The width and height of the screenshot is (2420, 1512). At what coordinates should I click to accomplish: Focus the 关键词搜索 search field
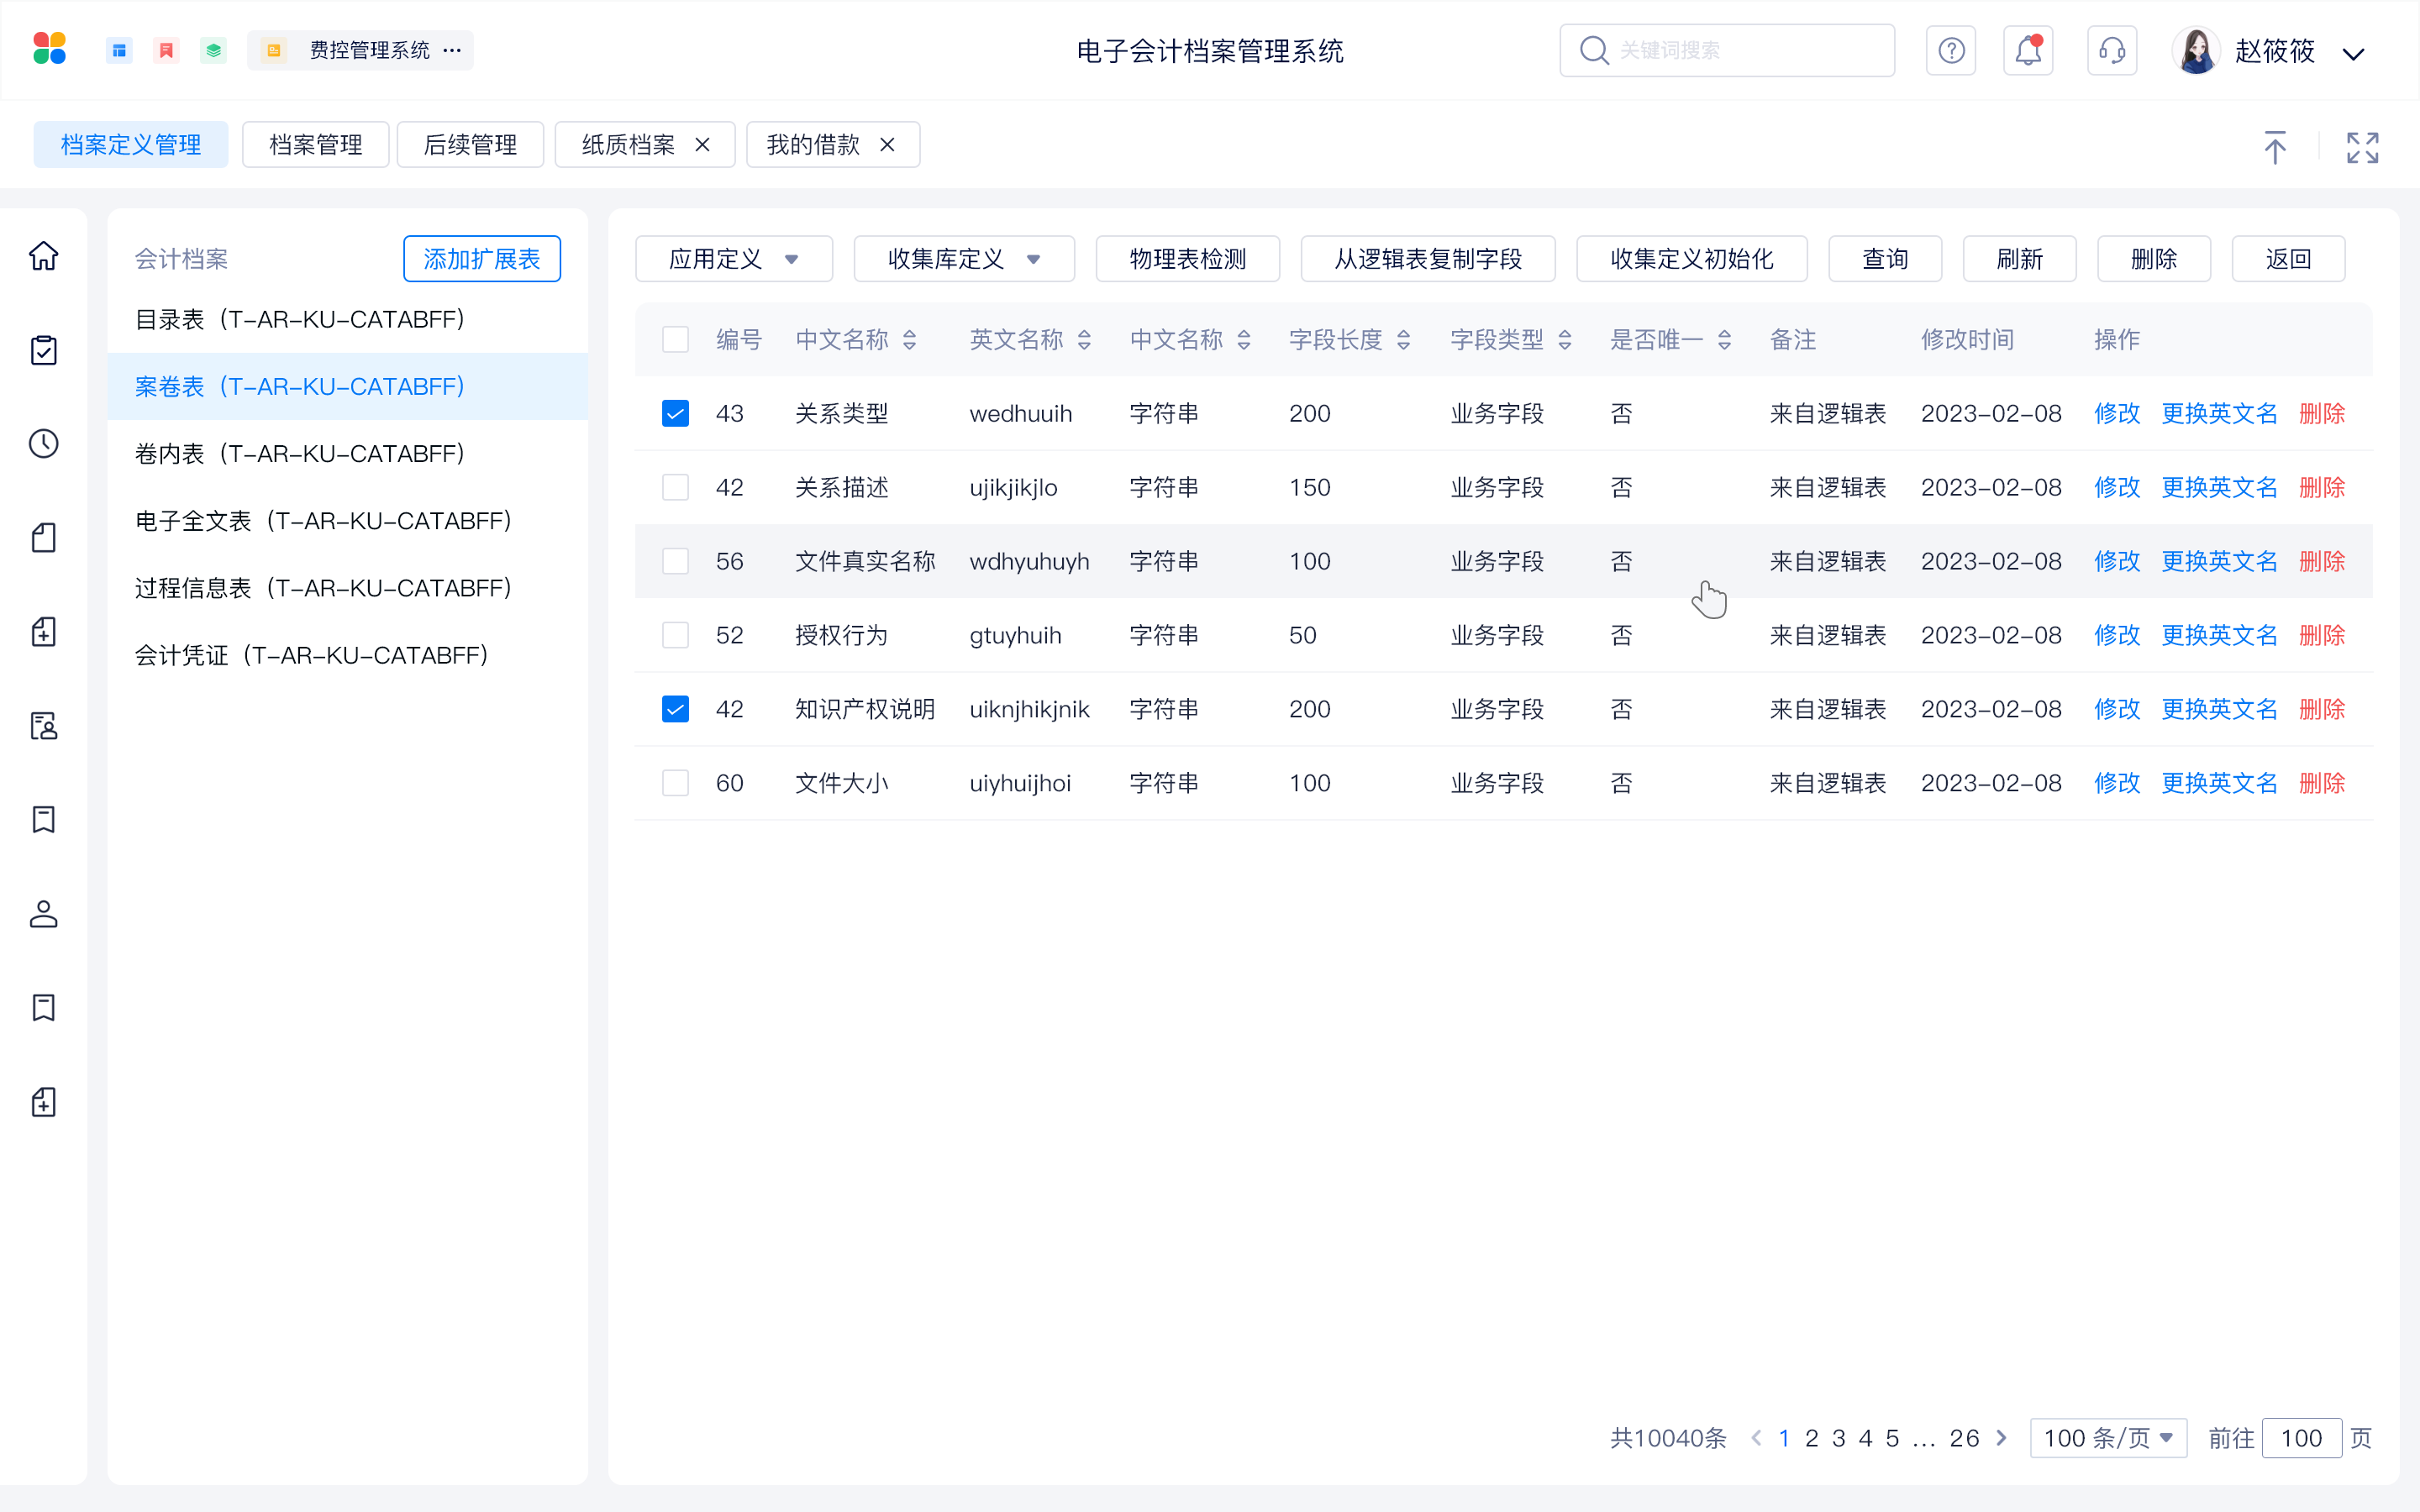click(1727, 50)
